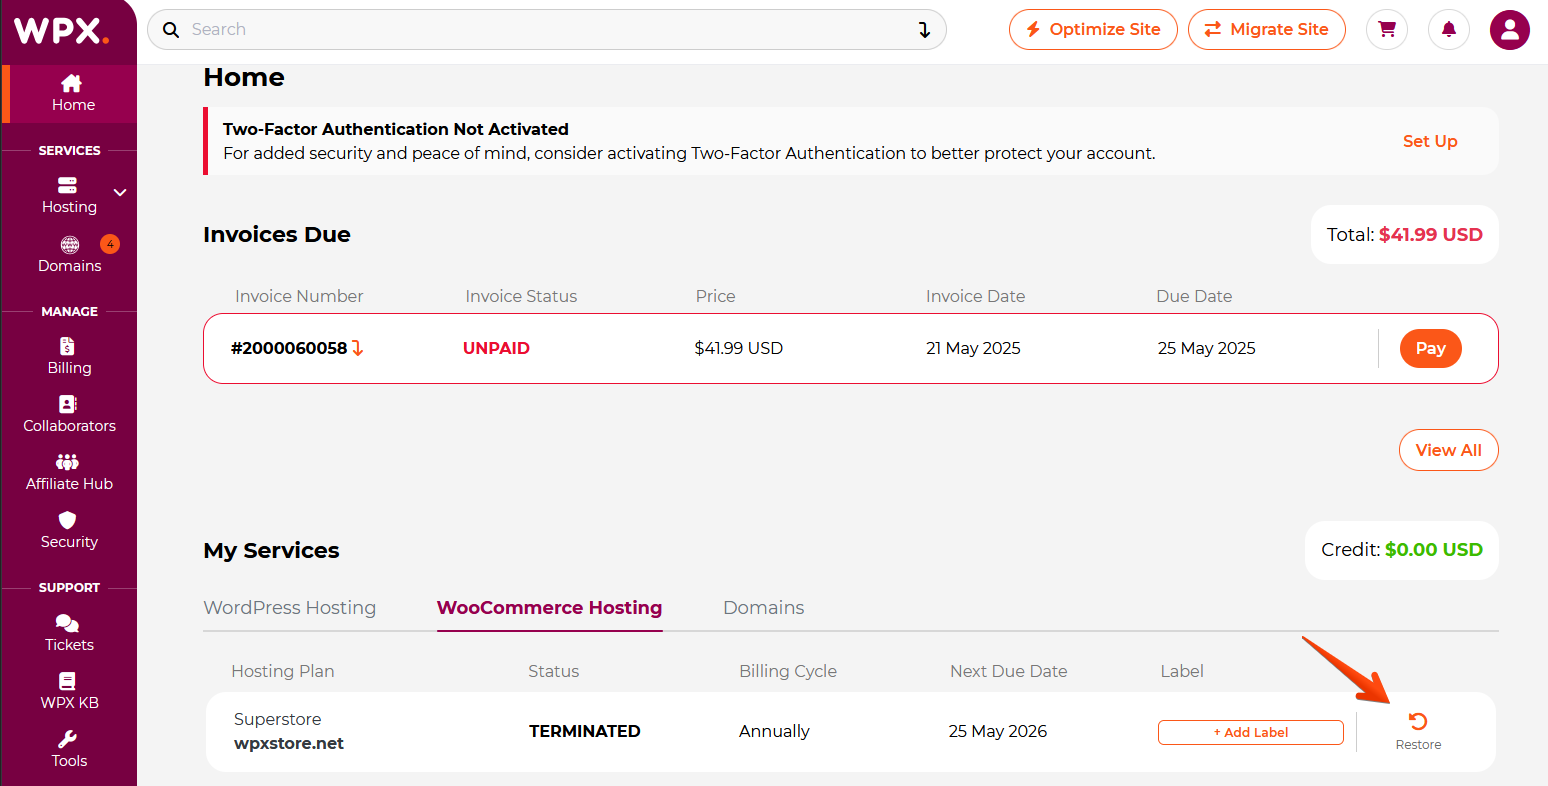Open the WPX KB icon
The width and height of the screenshot is (1548, 786).
[68, 682]
